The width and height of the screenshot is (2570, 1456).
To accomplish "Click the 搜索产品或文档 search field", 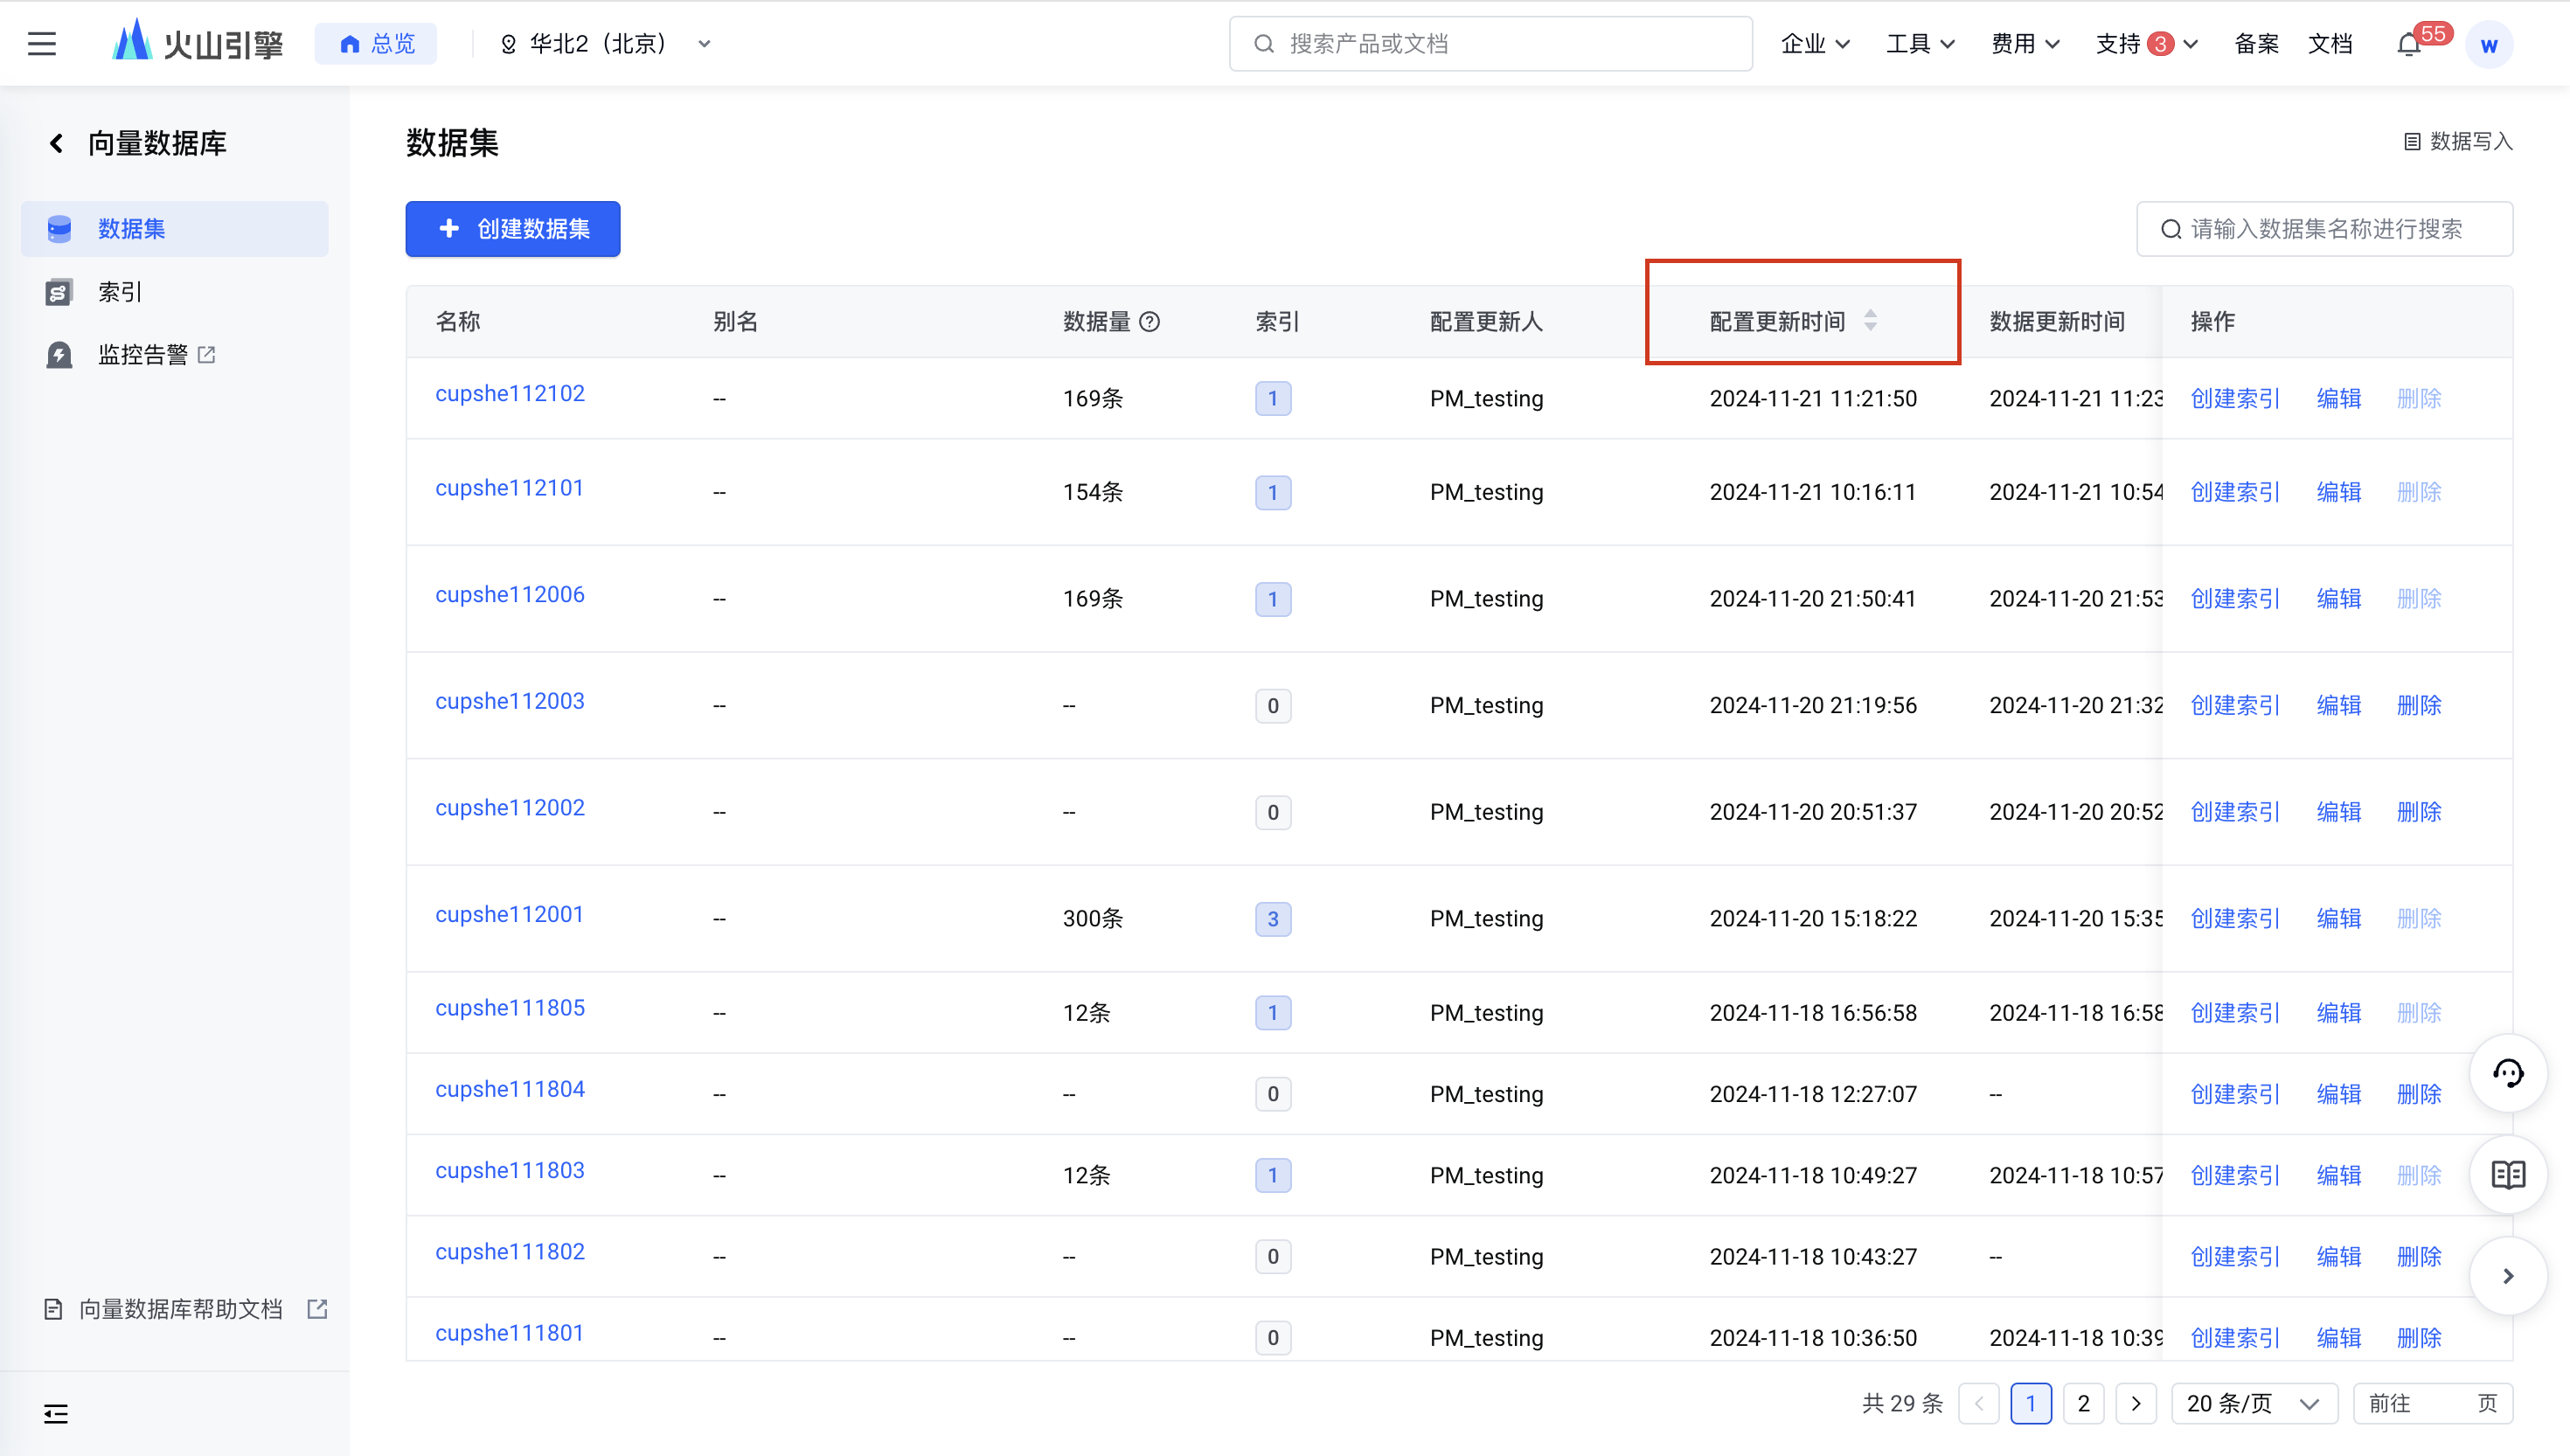I will 1490,44.
